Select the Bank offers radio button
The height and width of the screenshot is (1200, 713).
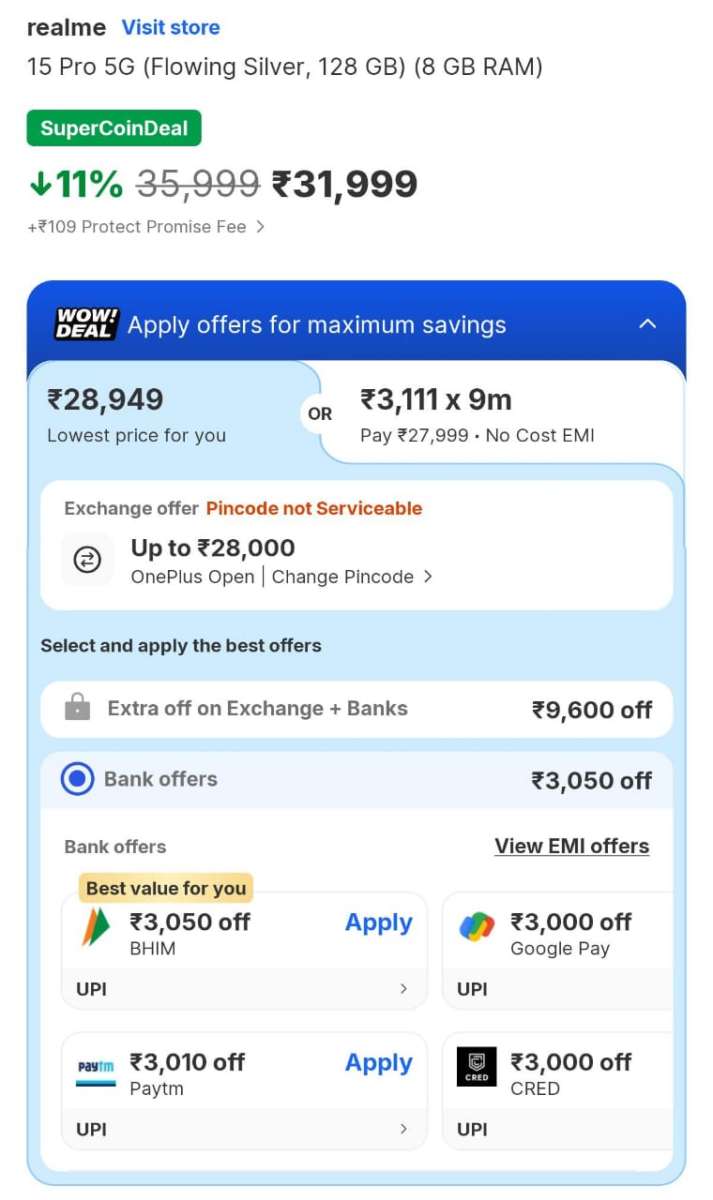coord(77,780)
